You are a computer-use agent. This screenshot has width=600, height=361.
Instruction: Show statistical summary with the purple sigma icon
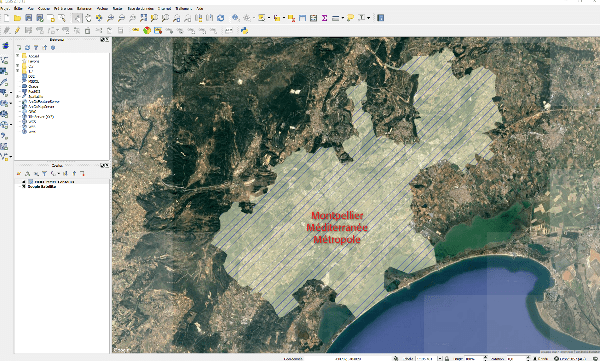pyautogui.click(x=324, y=18)
